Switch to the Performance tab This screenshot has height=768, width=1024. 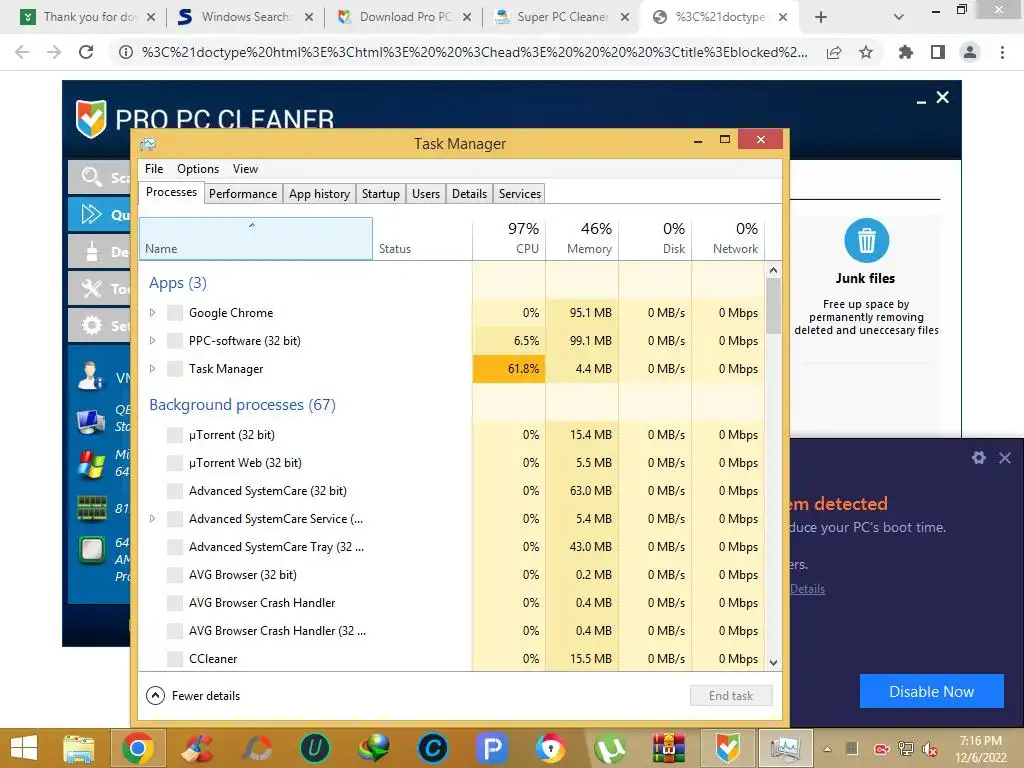click(x=243, y=194)
